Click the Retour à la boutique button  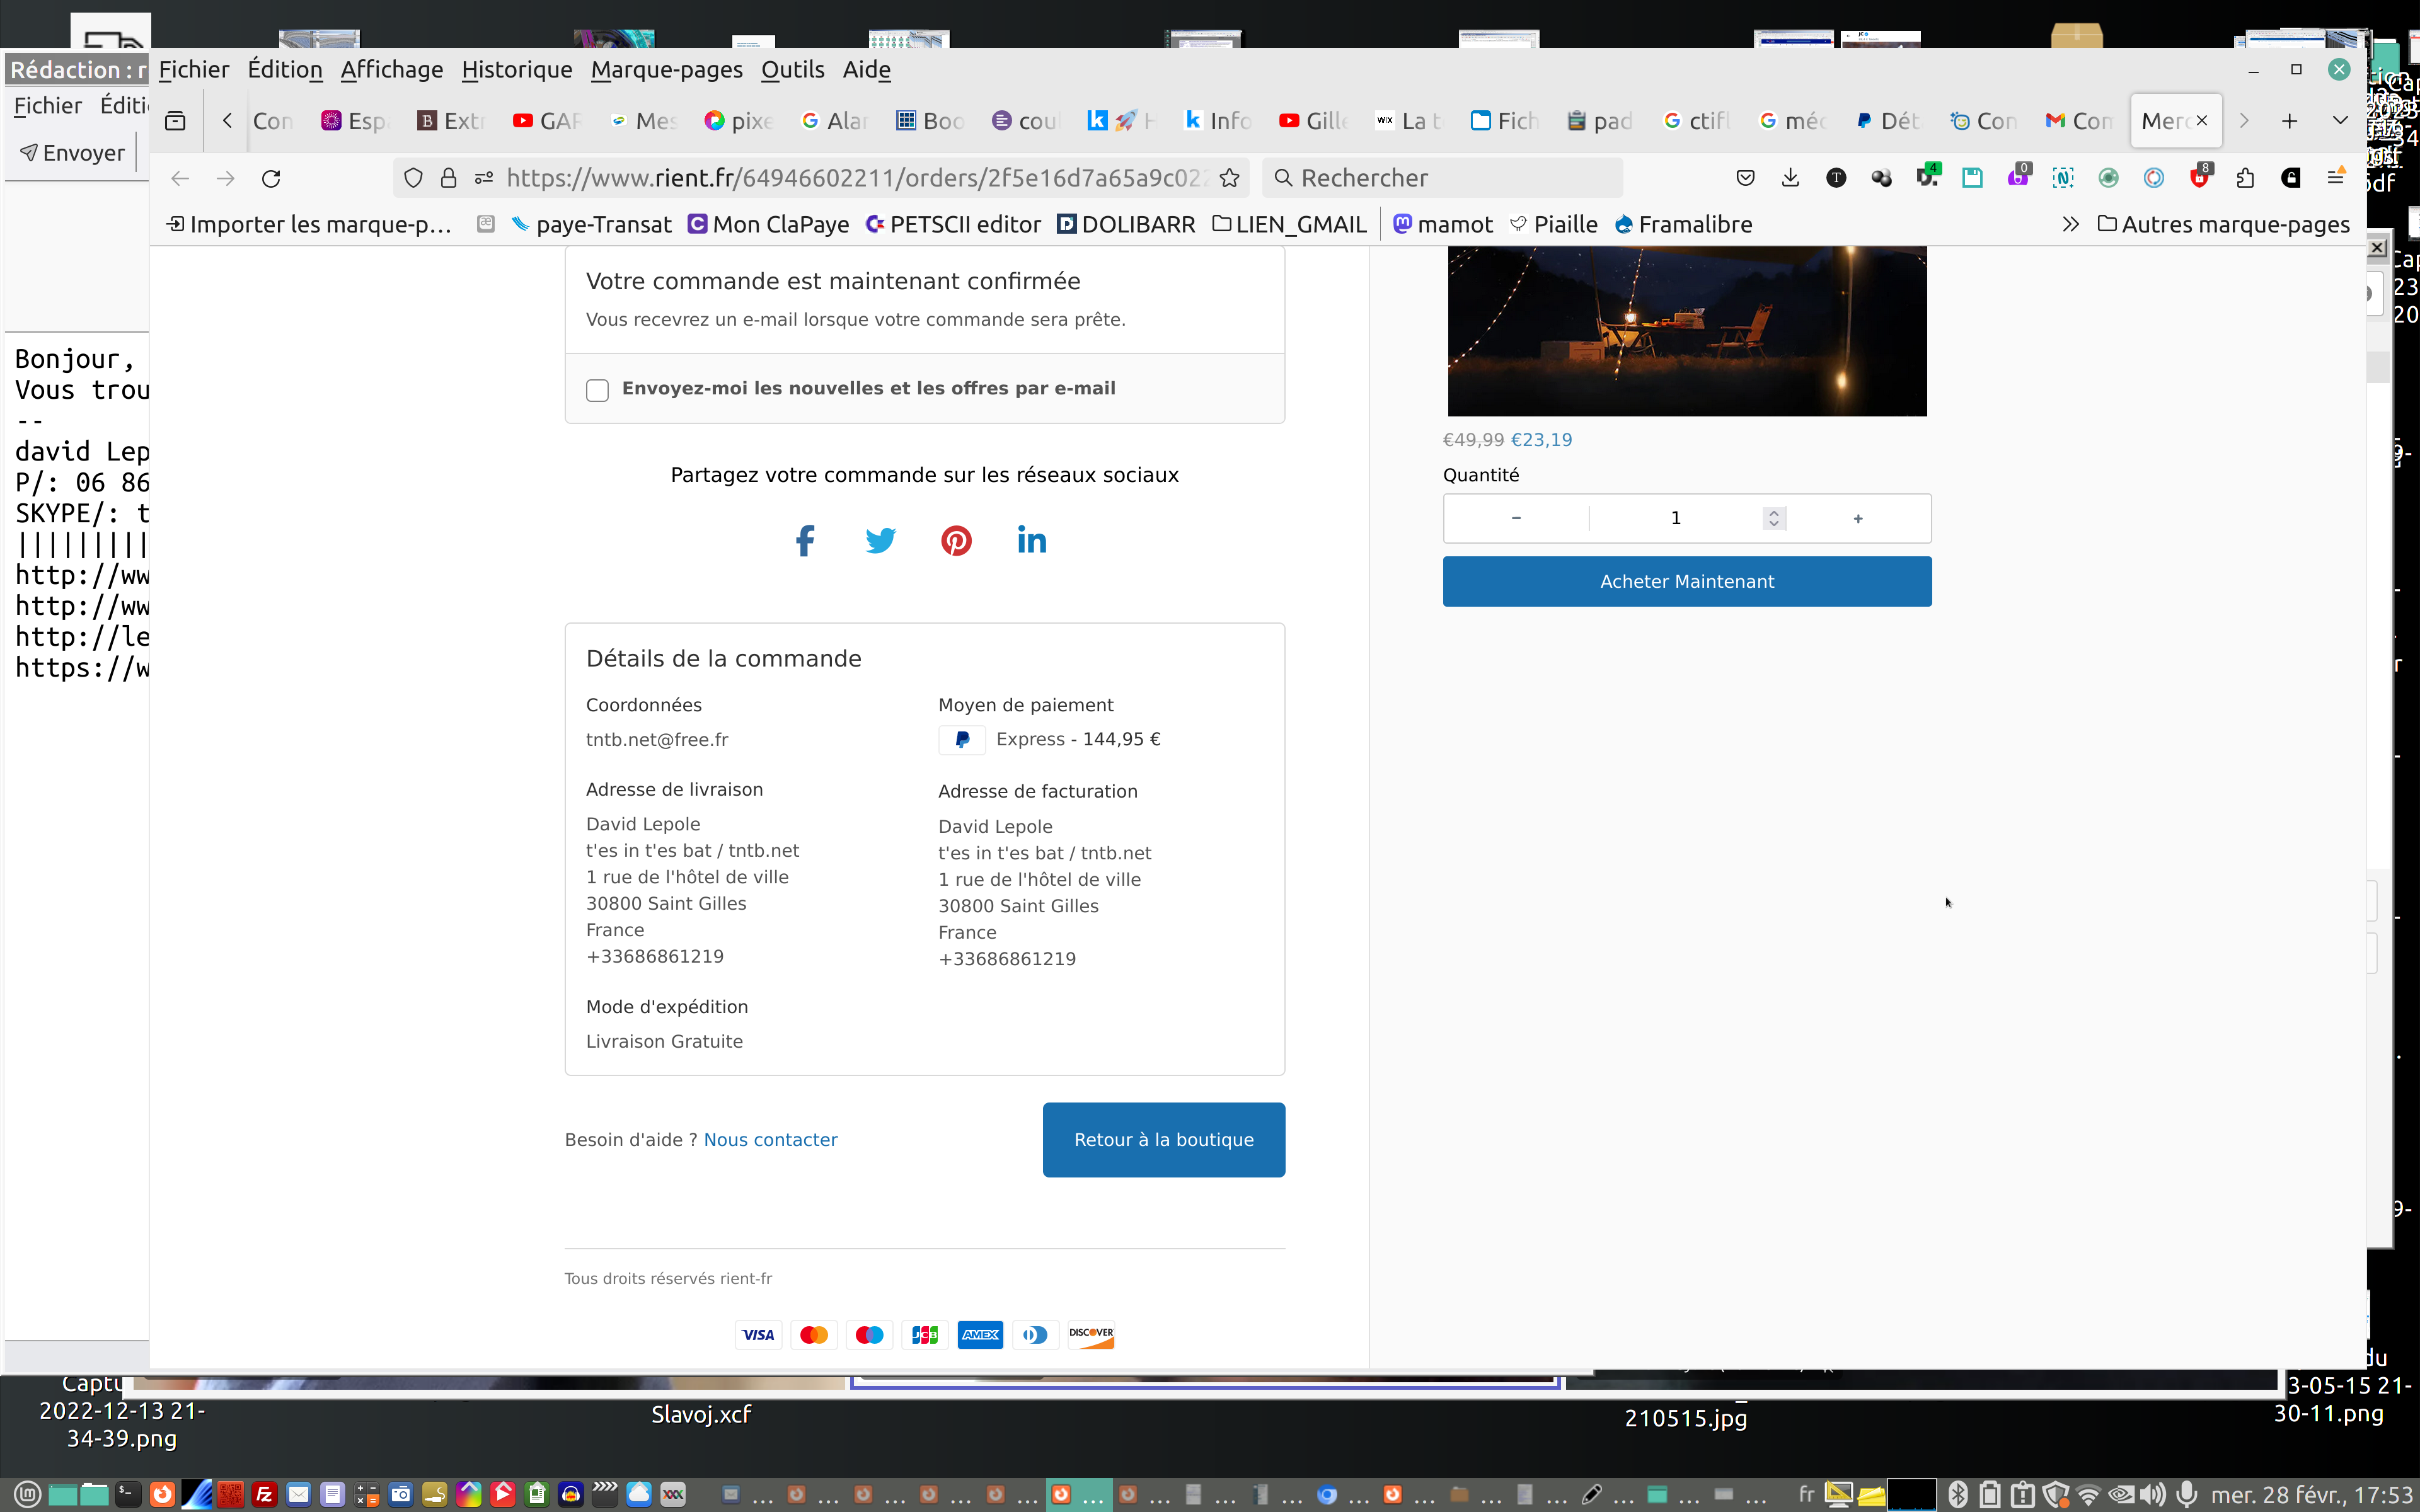tap(1163, 1140)
